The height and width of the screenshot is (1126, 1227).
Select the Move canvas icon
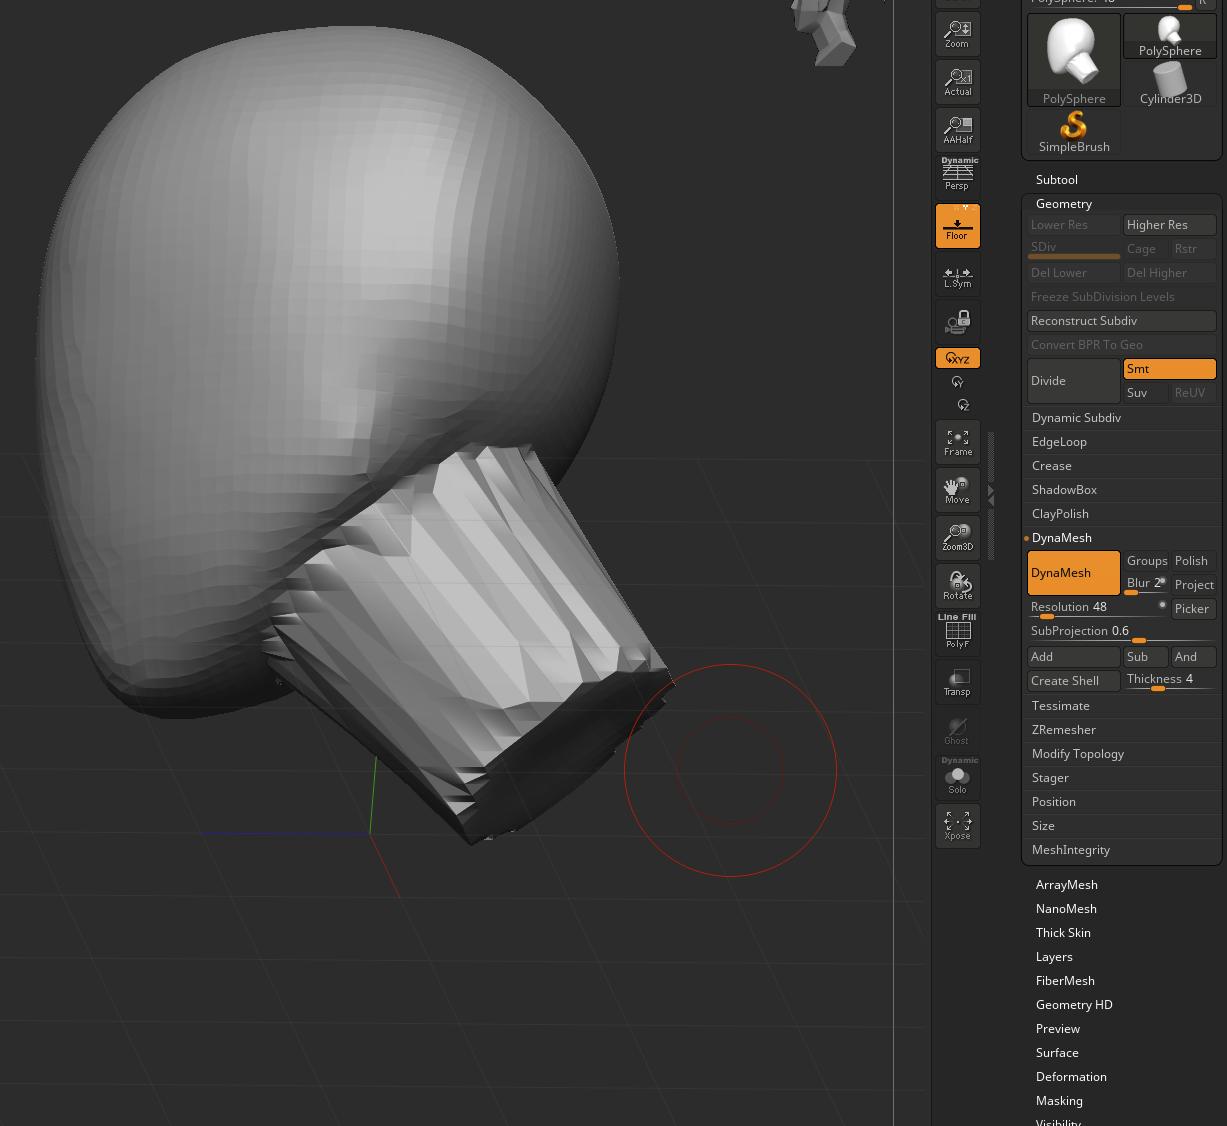pyautogui.click(x=957, y=490)
